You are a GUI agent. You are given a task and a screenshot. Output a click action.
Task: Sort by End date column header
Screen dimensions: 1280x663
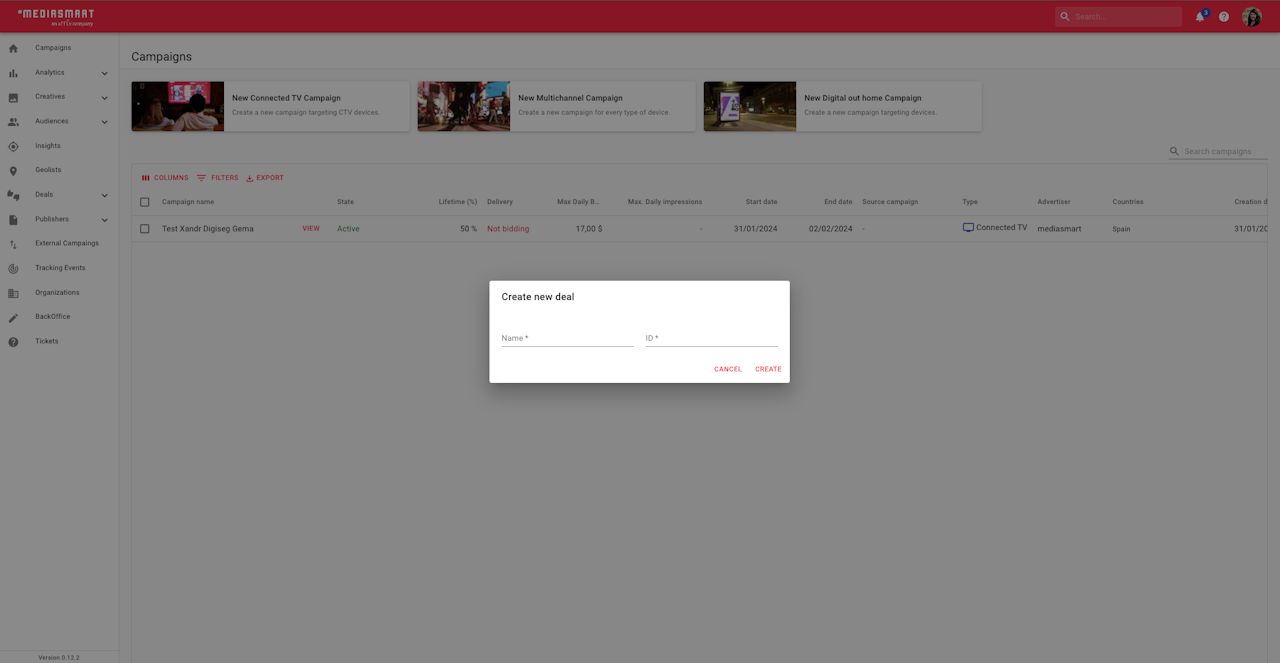click(838, 202)
